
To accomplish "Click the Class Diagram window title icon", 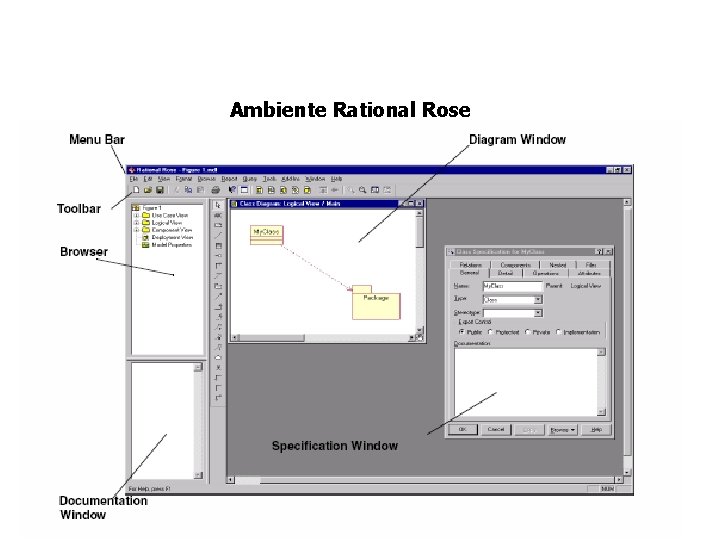I will 234,203.
